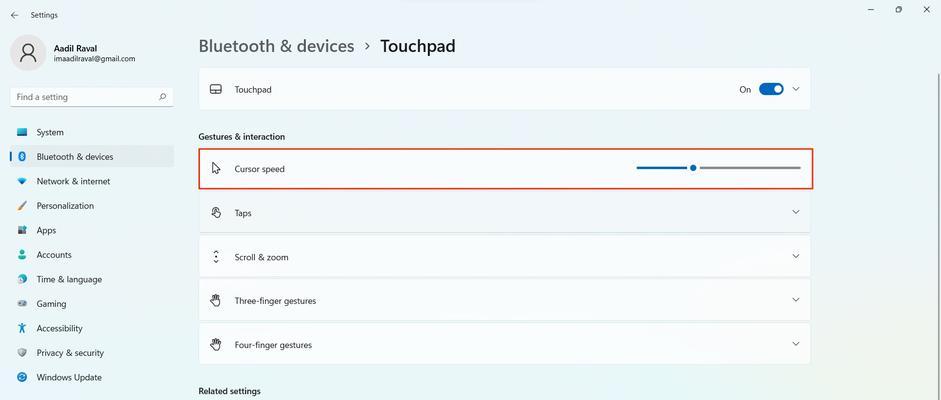Expand Three-finger gestures section
This screenshot has height=400, width=941.
(x=504, y=300)
